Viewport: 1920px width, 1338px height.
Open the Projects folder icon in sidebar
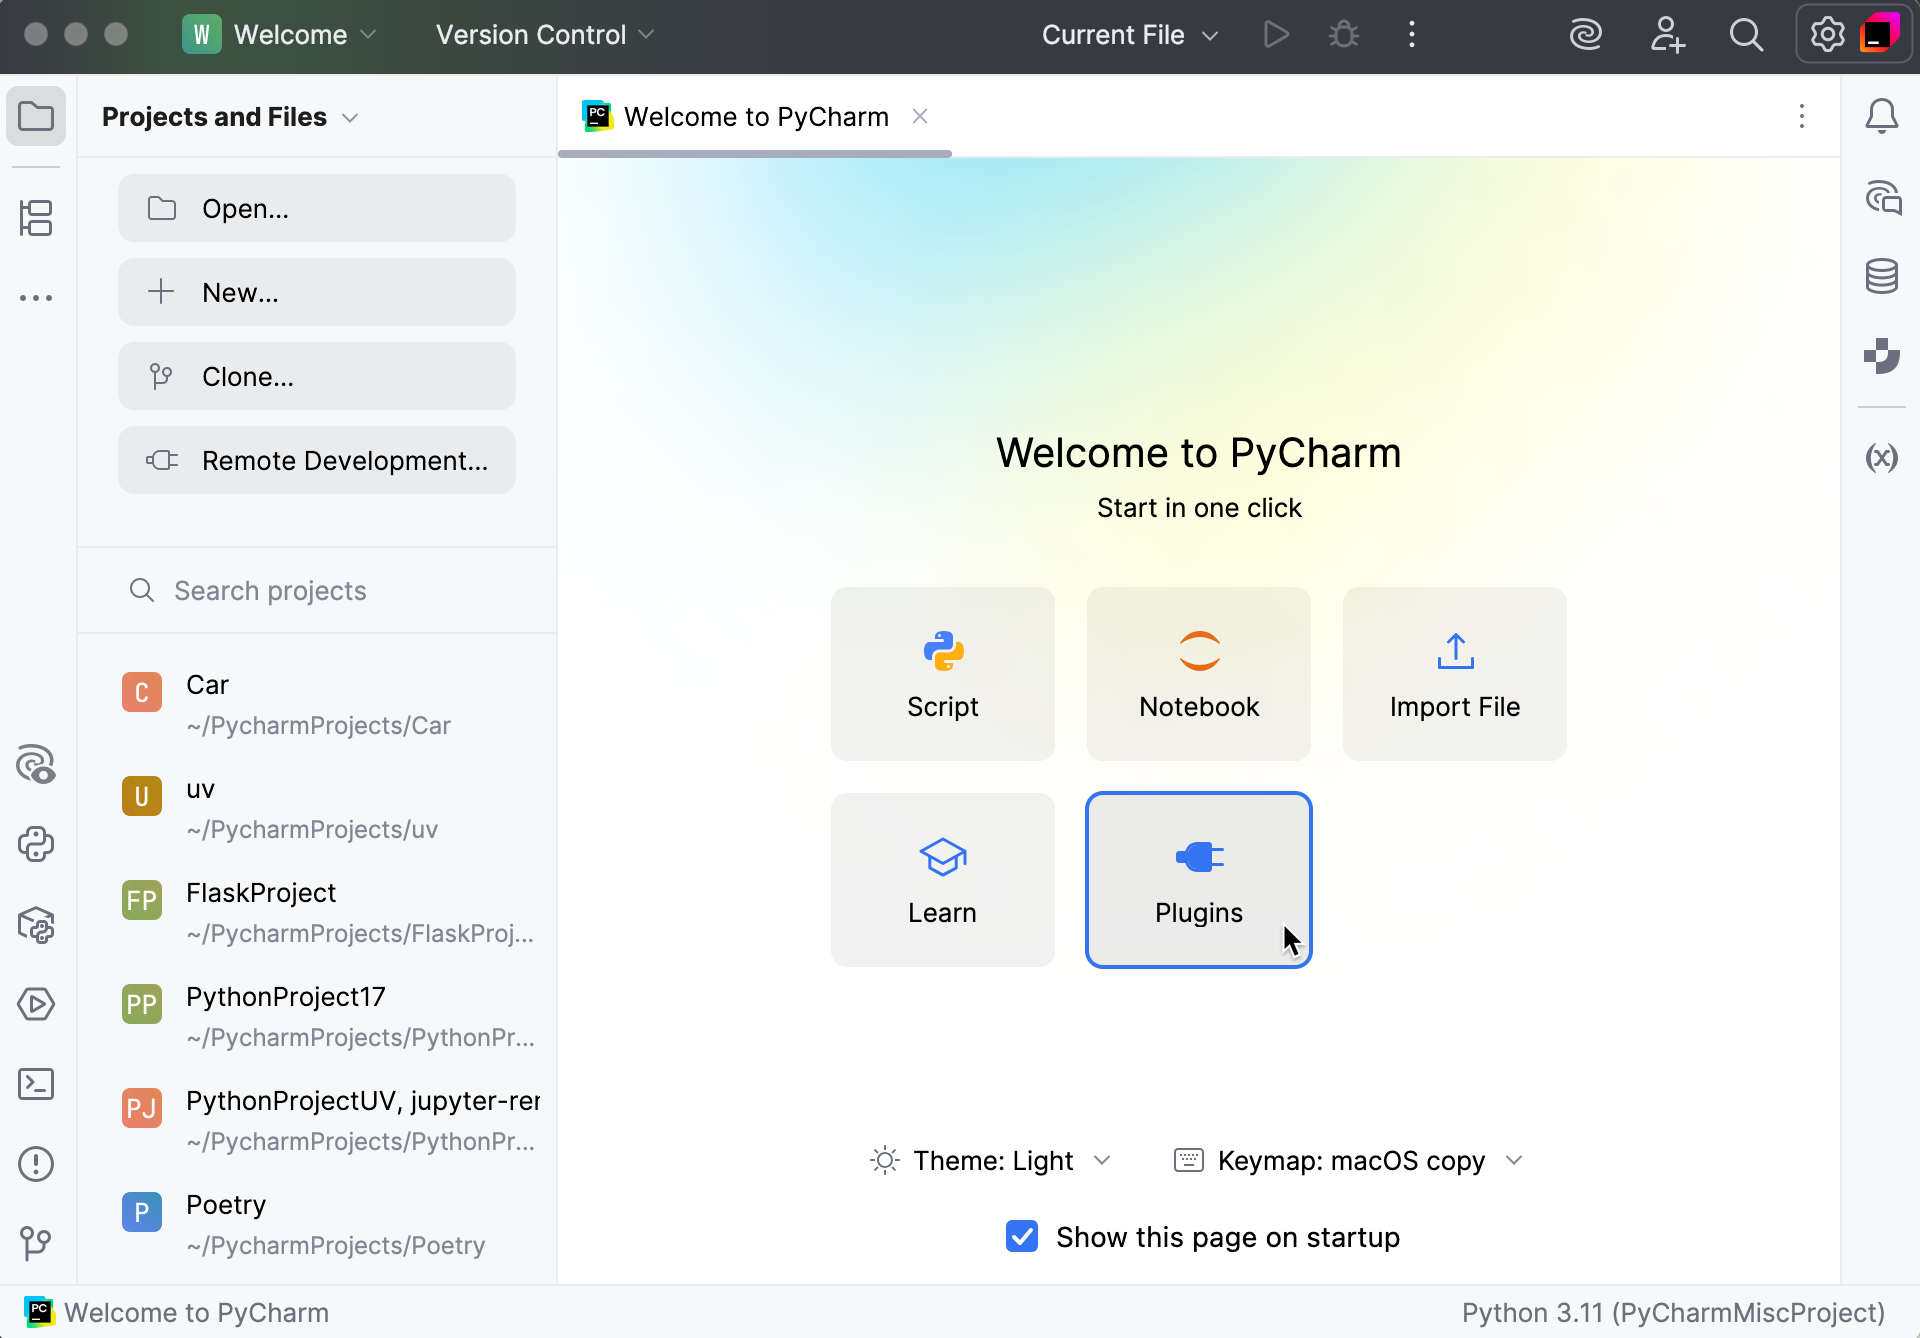[x=37, y=116]
